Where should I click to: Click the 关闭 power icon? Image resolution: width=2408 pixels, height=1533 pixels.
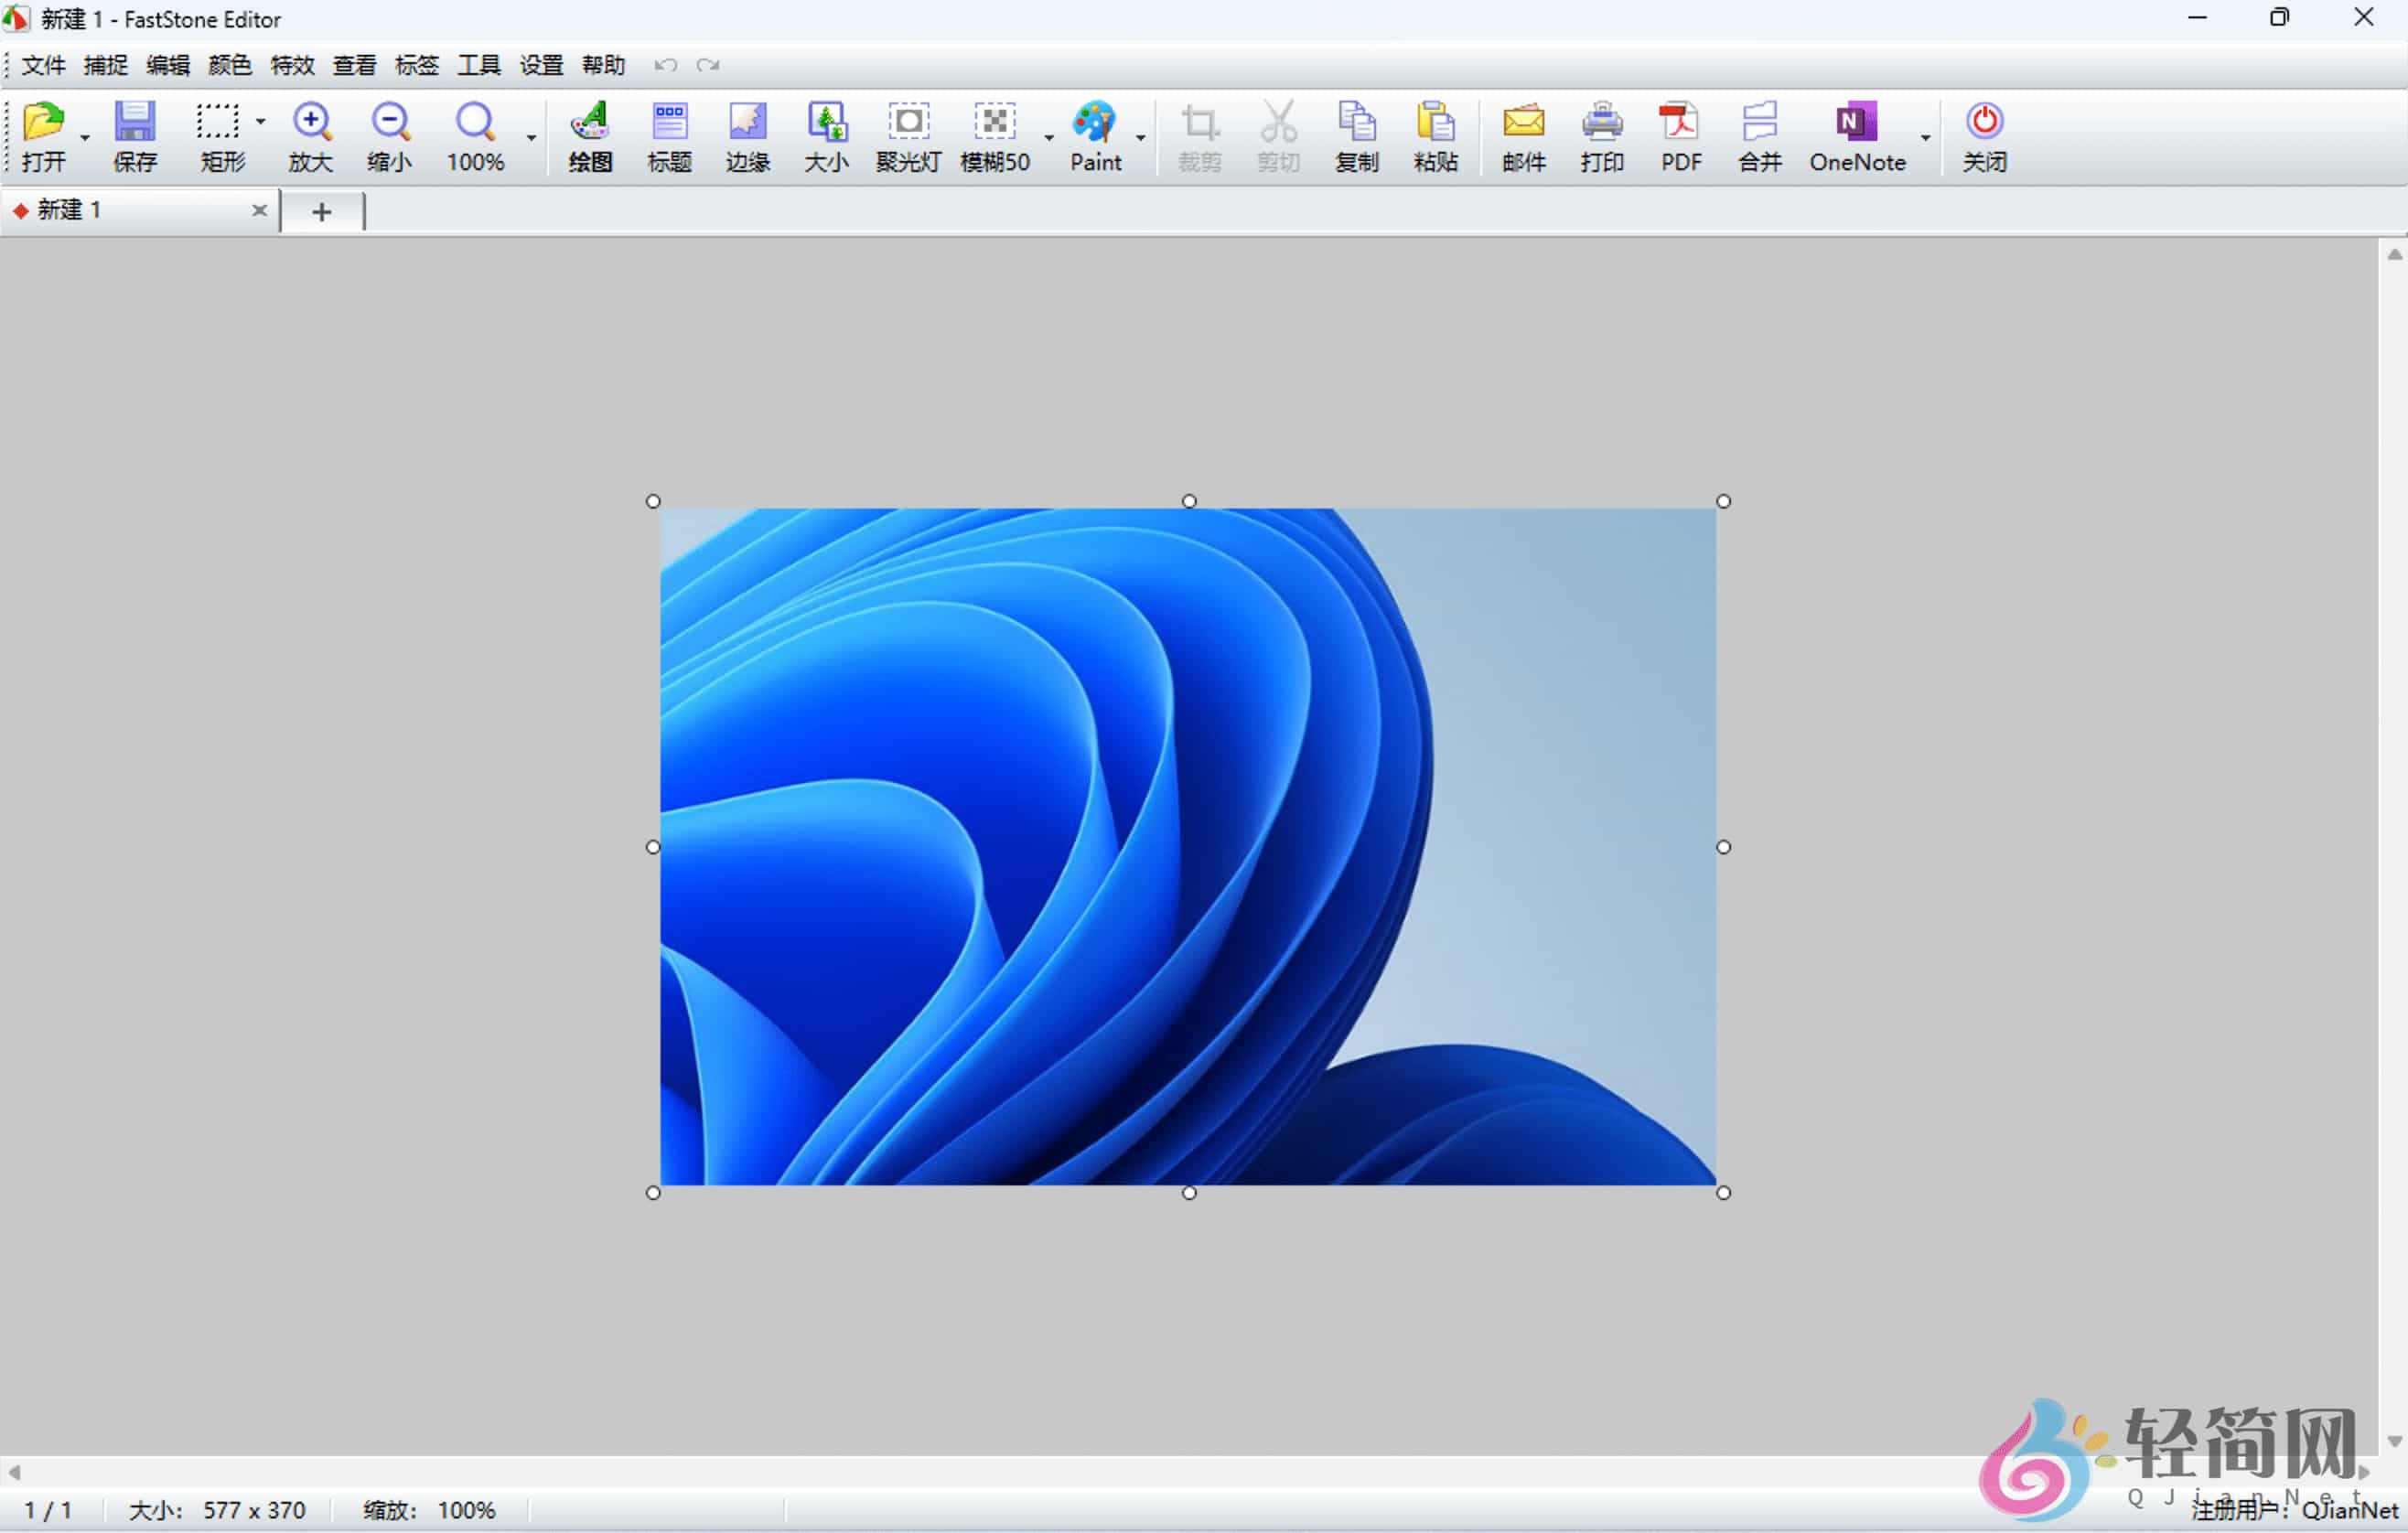pos(1985,122)
